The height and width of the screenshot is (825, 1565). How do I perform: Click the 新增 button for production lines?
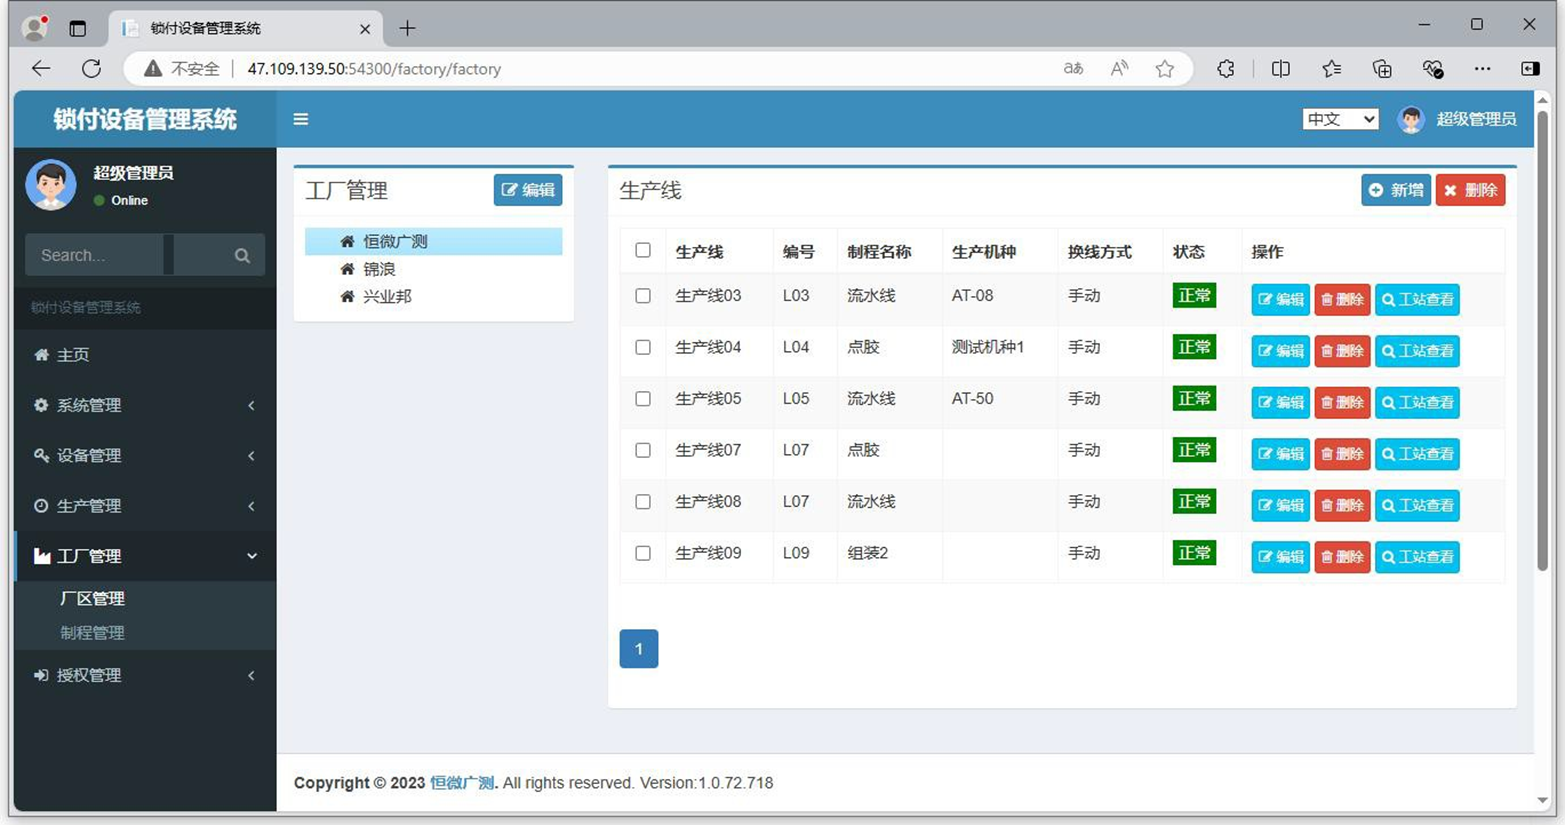click(1395, 190)
